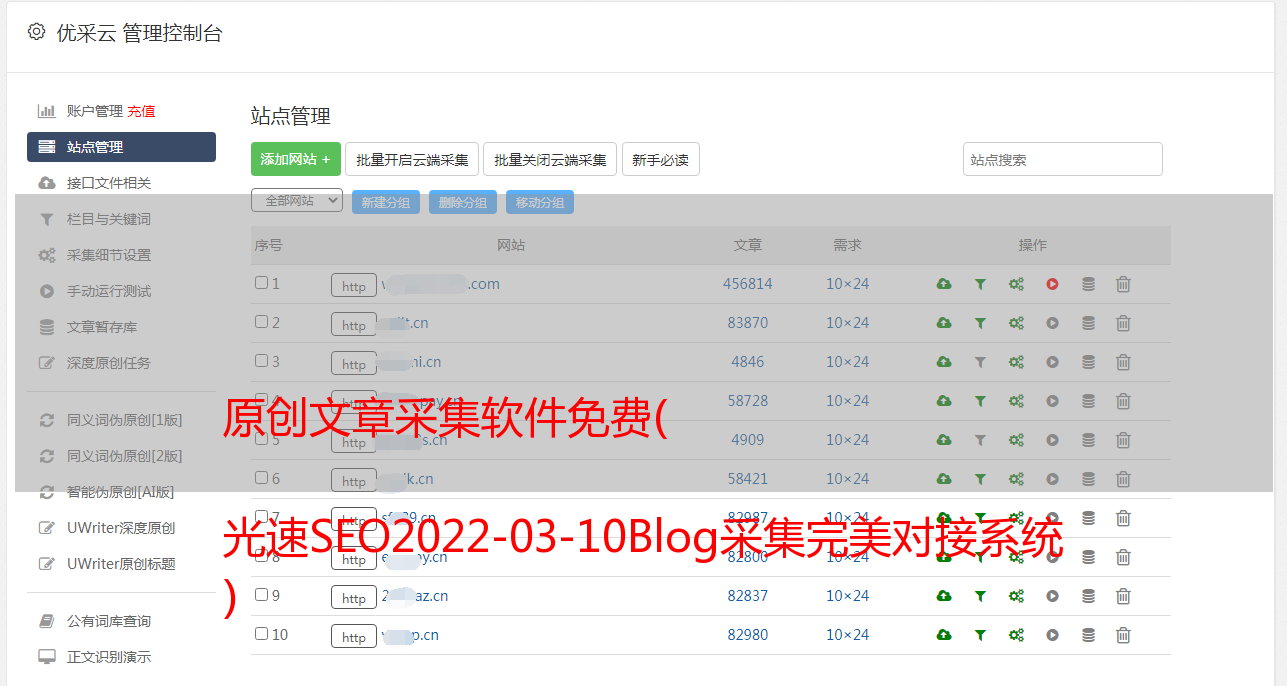
Task: Open article count 456814 link
Action: (x=748, y=284)
